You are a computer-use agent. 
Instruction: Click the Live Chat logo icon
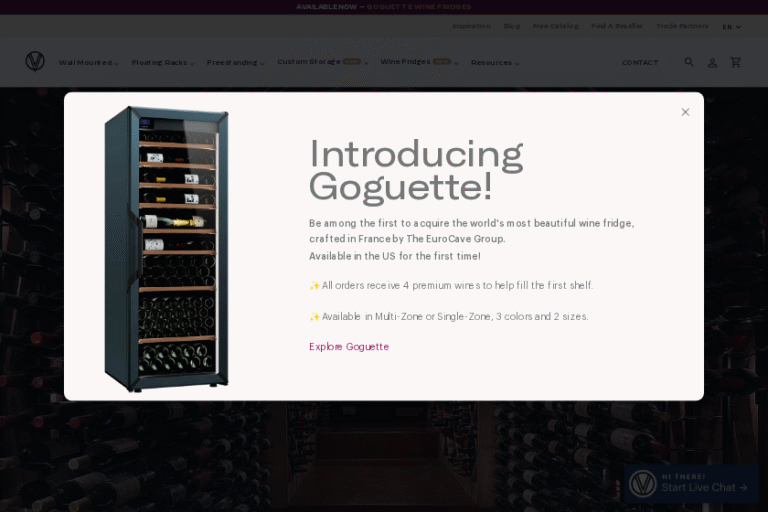(643, 484)
